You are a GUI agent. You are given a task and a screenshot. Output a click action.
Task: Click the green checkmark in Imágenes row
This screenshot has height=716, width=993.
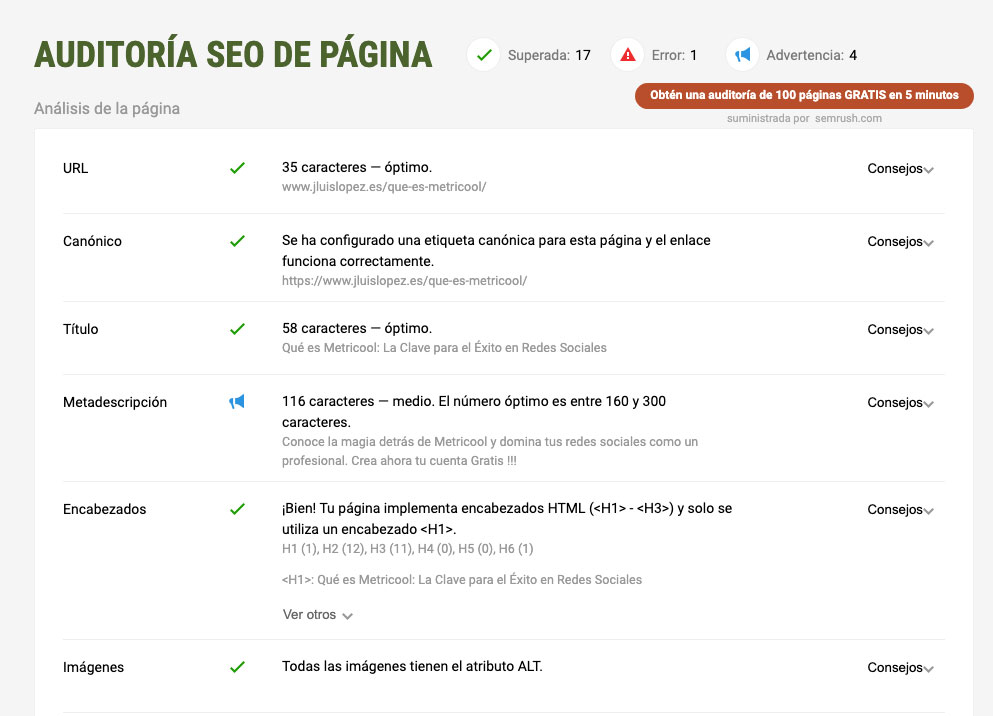(x=237, y=667)
